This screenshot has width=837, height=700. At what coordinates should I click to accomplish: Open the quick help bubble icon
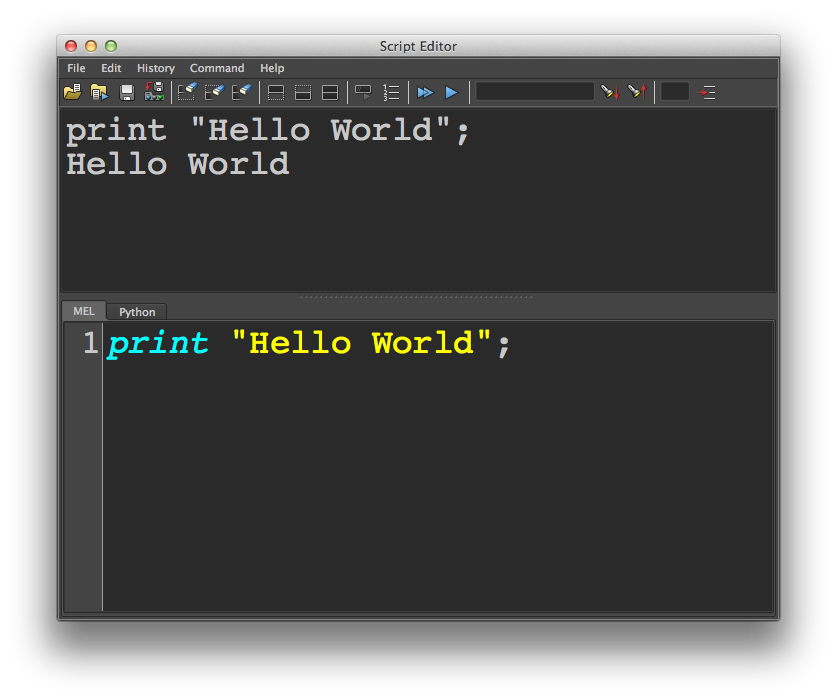[362, 92]
